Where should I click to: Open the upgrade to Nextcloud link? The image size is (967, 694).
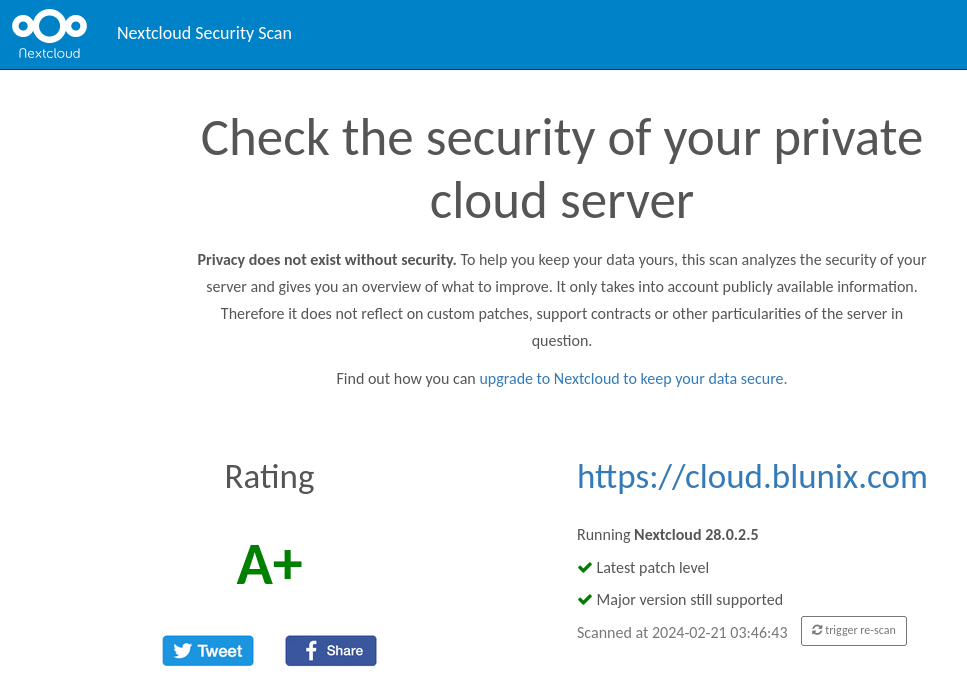click(631, 378)
